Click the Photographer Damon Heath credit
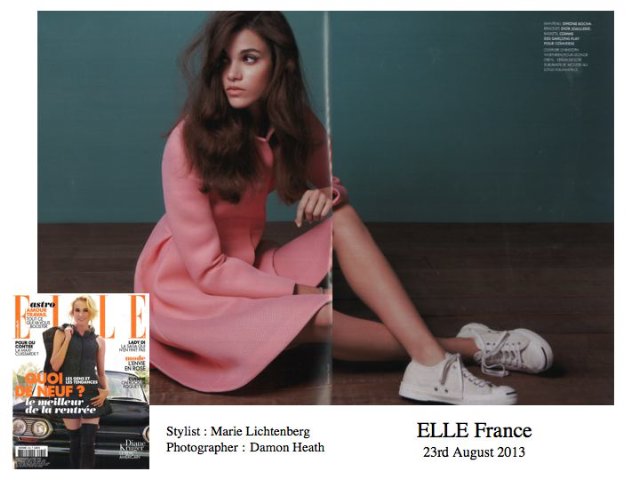This screenshot has height=480, width=640. coord(245,447)
